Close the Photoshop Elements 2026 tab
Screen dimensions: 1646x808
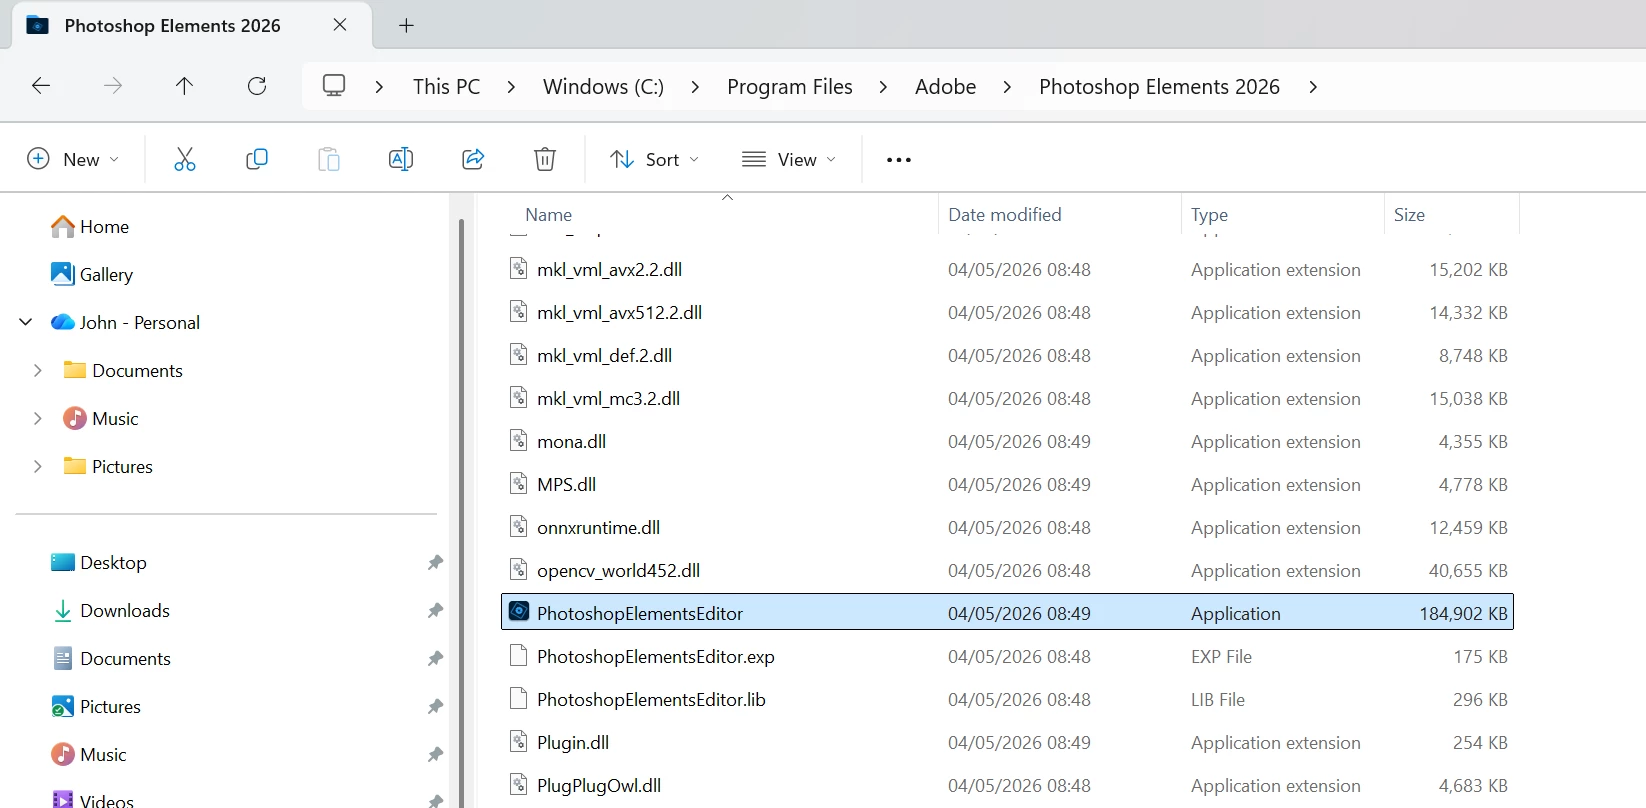[340, 25]
